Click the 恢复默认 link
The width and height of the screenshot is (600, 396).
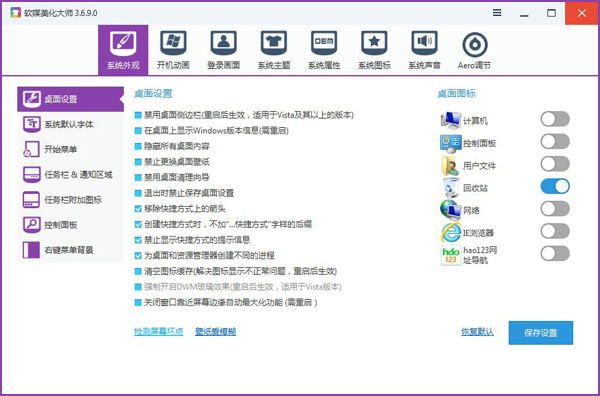pyautogui.click(x=477, y=332)
